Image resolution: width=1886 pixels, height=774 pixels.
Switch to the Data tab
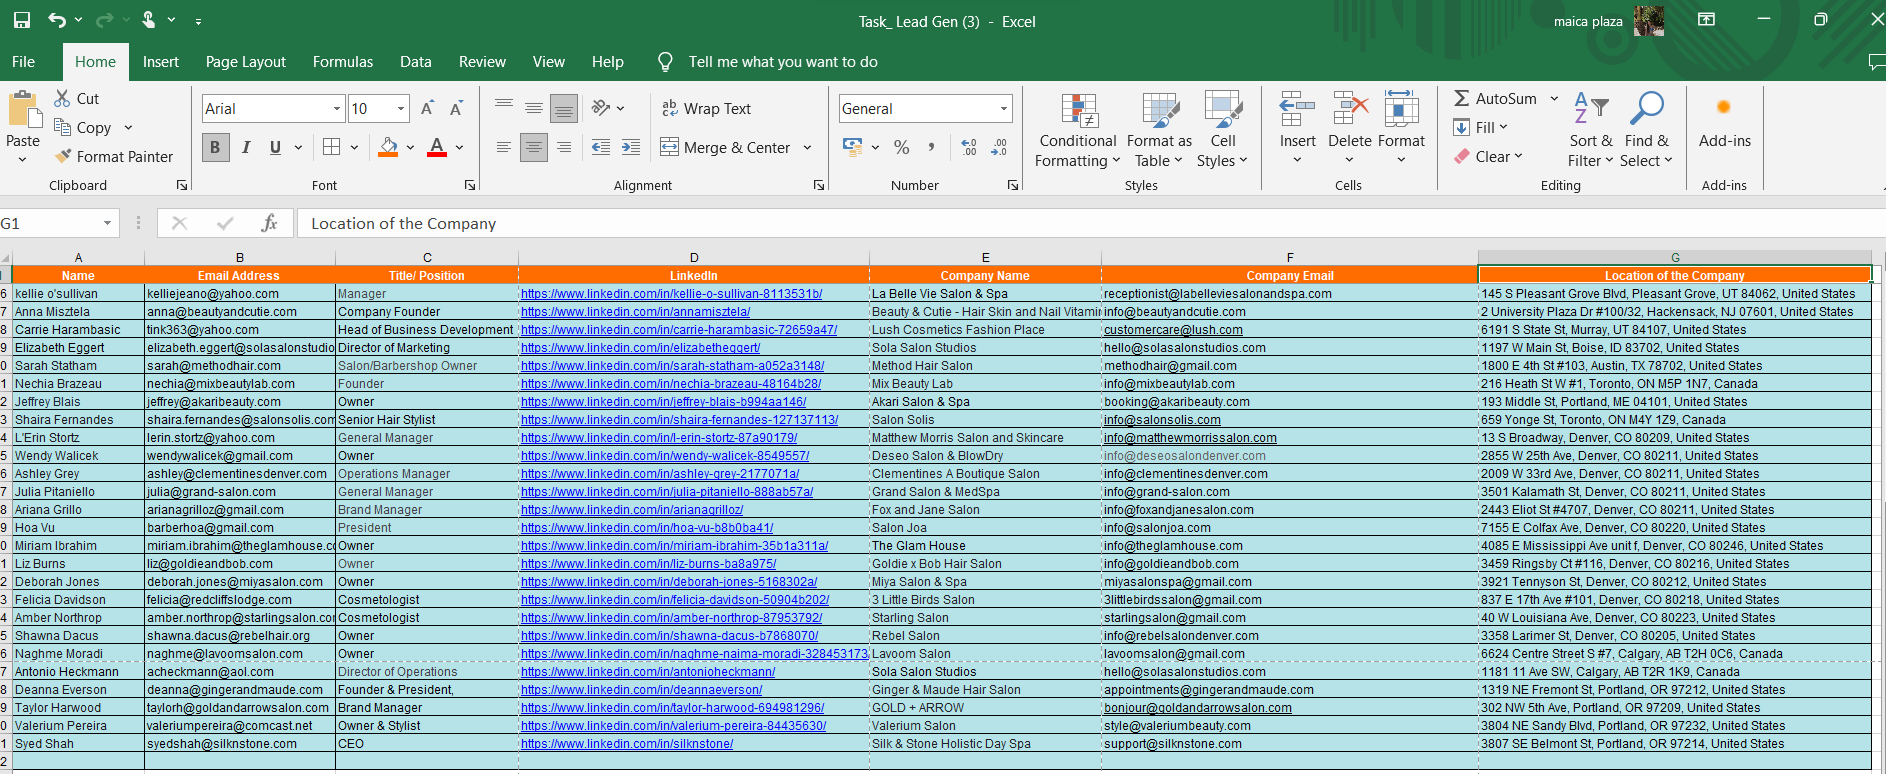[x=416, y=61]
